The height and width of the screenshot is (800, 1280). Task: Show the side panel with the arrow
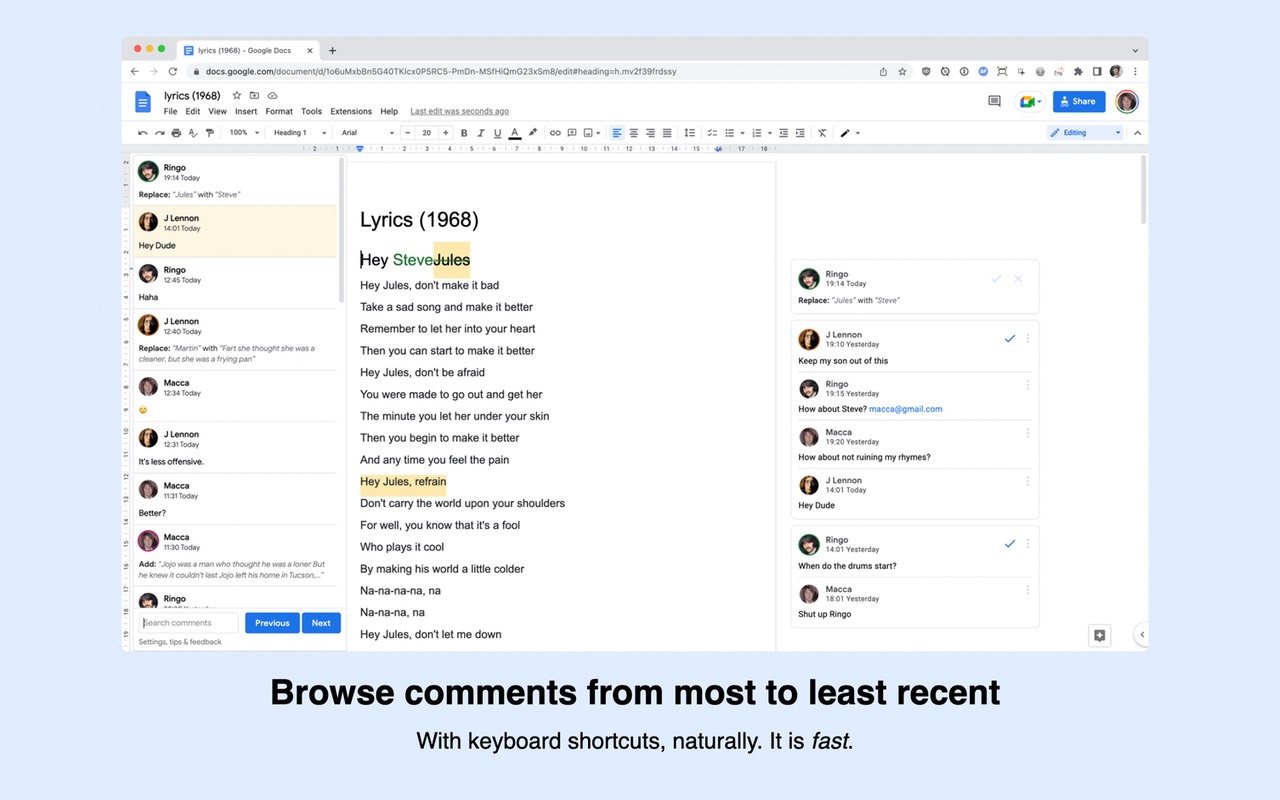[x=1142, y=634]
